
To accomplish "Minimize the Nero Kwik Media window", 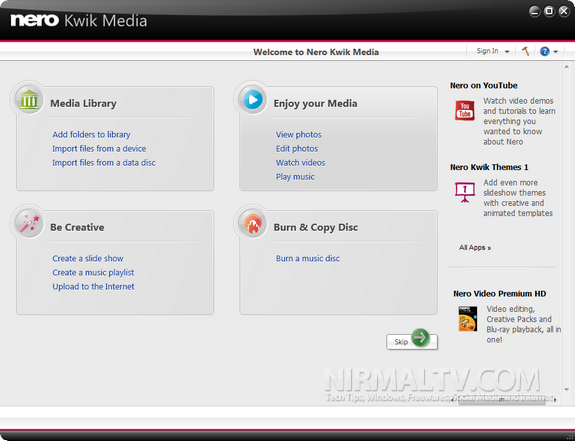I will point(534,11).
